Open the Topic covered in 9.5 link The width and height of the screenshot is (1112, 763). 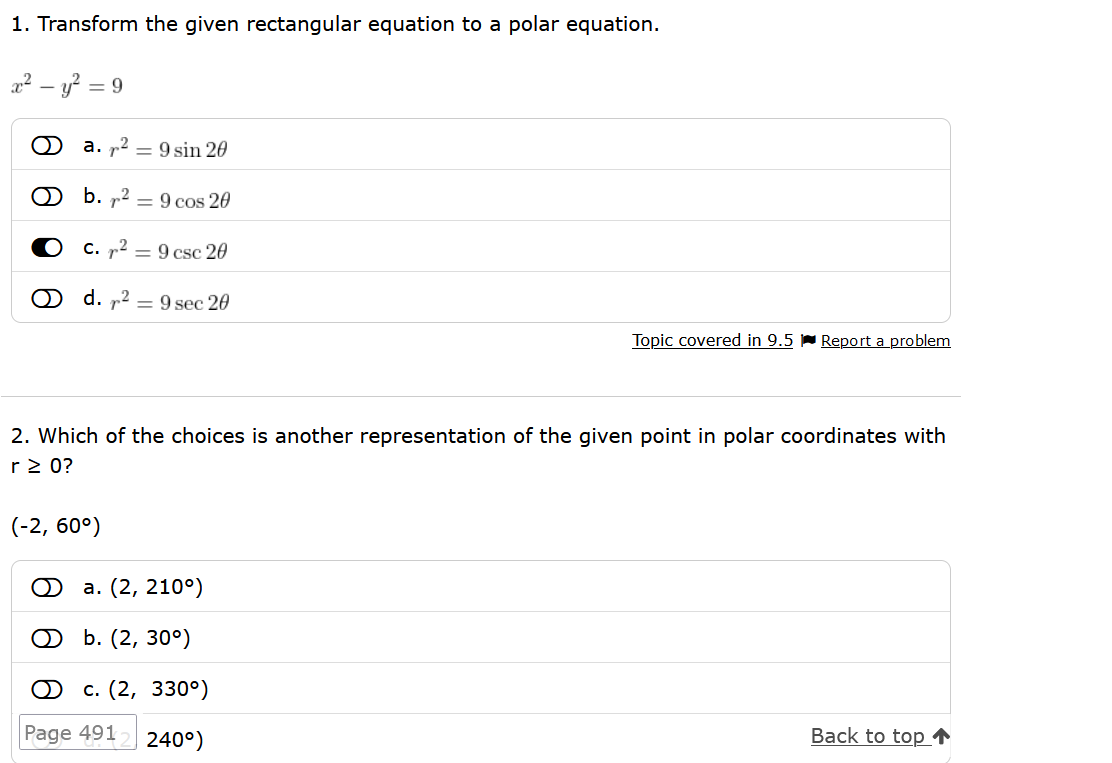(712, 340)
